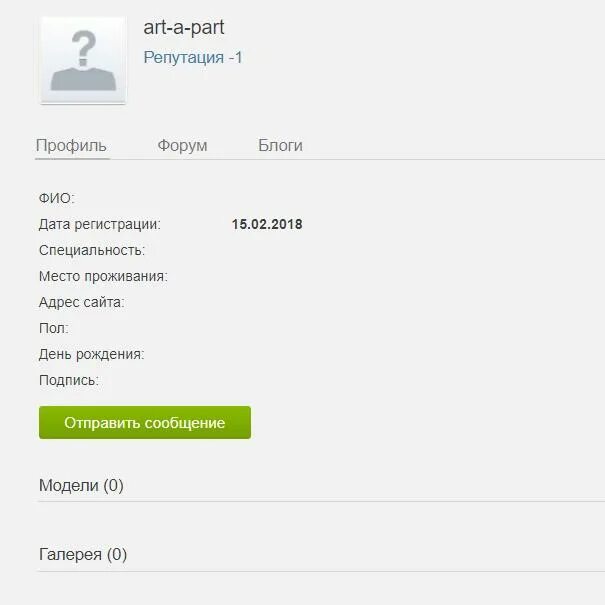This screenshot has width=605, height=605.
Task: Click the question mark on avatar
Action: (84, 48)
